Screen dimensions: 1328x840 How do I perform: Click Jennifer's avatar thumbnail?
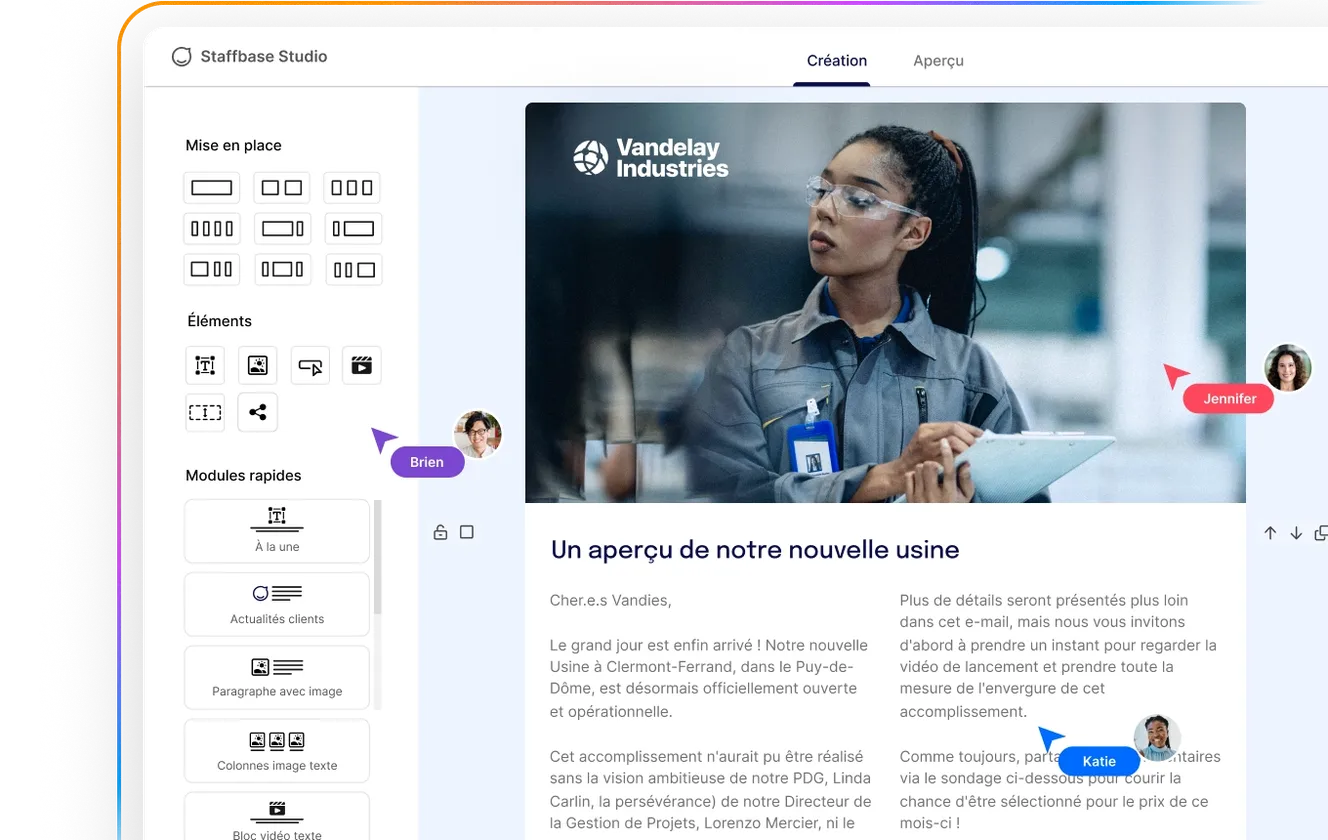[x=1288, y=368]
